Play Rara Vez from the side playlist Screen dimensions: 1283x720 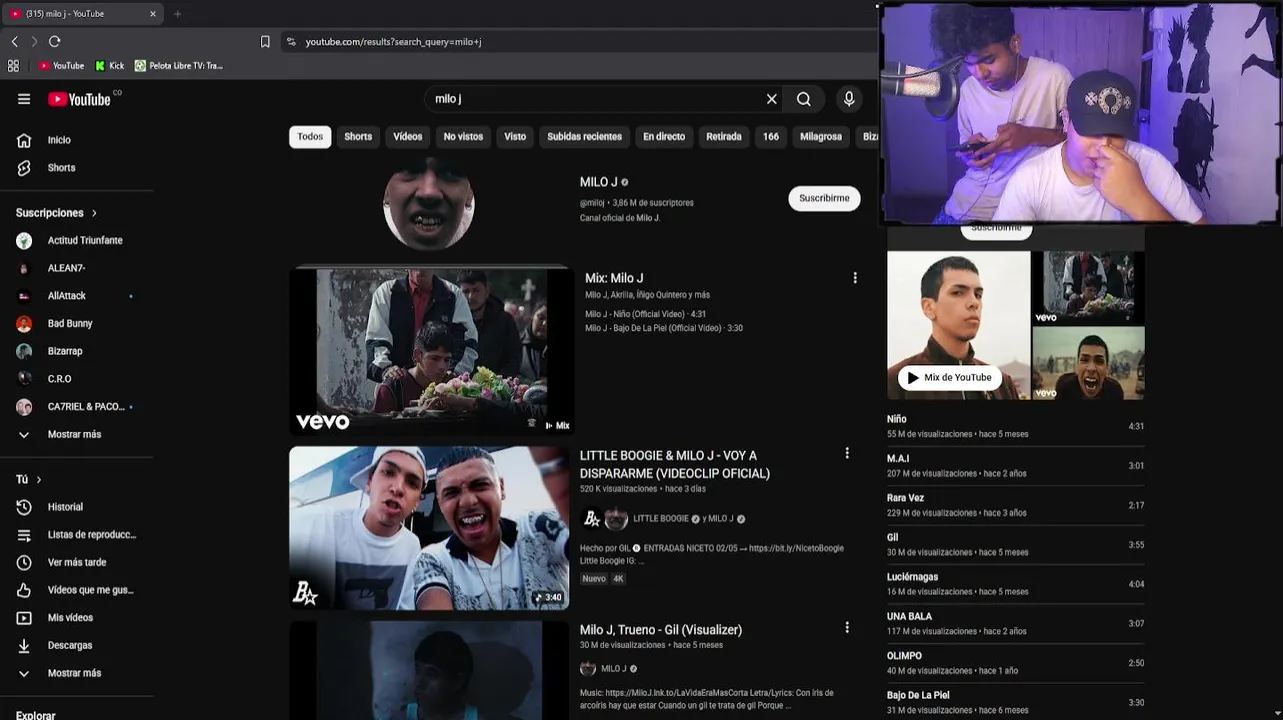(1015, 505)
